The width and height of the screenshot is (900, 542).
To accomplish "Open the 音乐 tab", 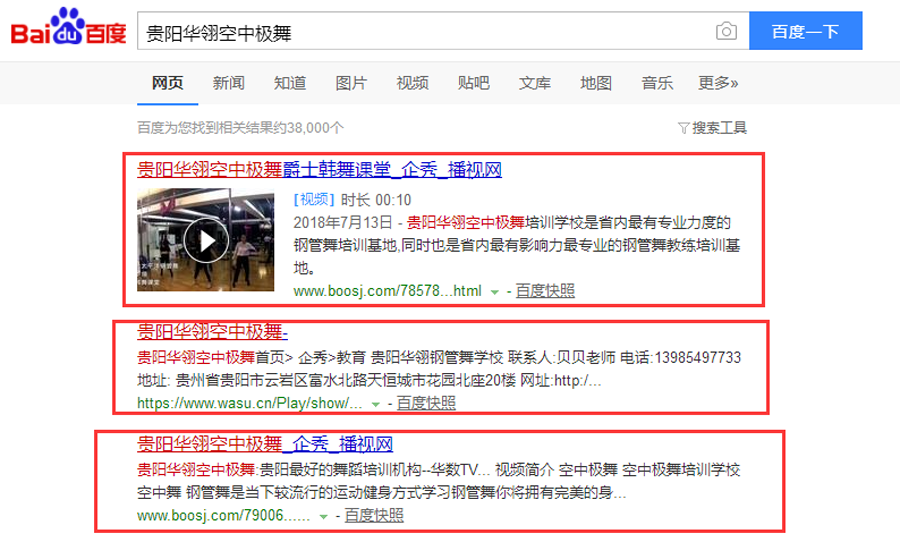I will [657, 83].
